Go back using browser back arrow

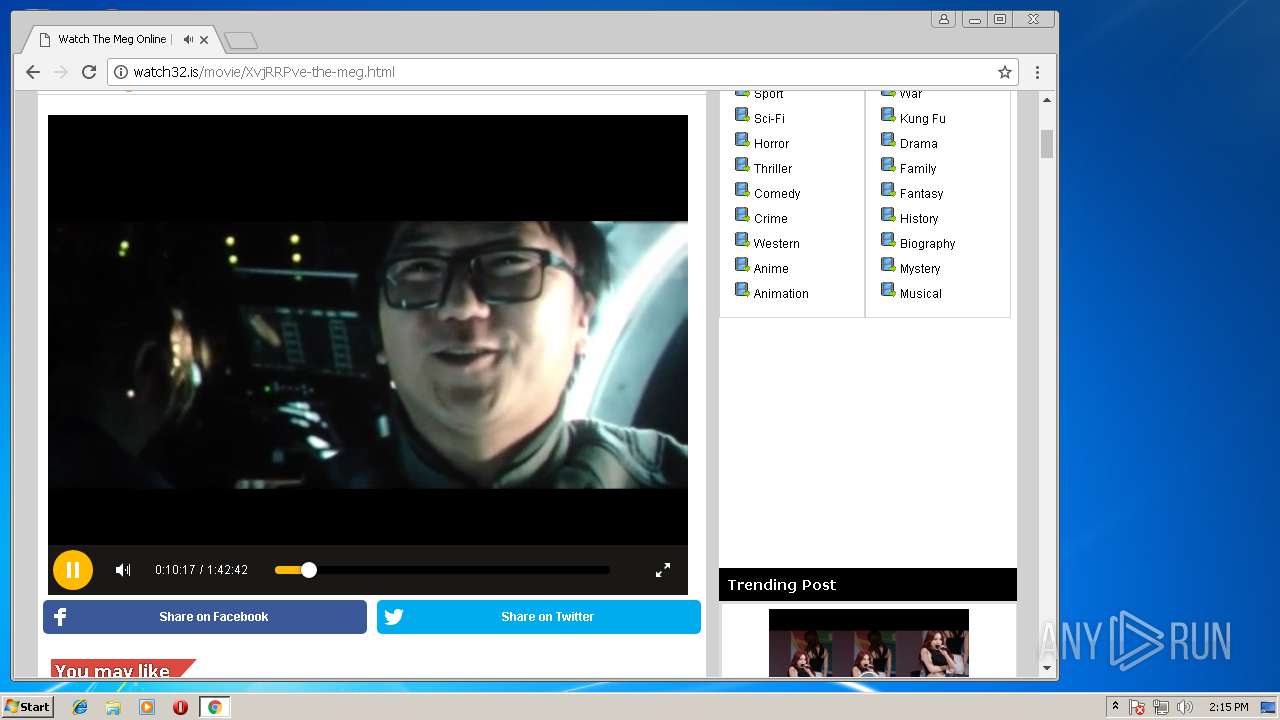[33, 72]
